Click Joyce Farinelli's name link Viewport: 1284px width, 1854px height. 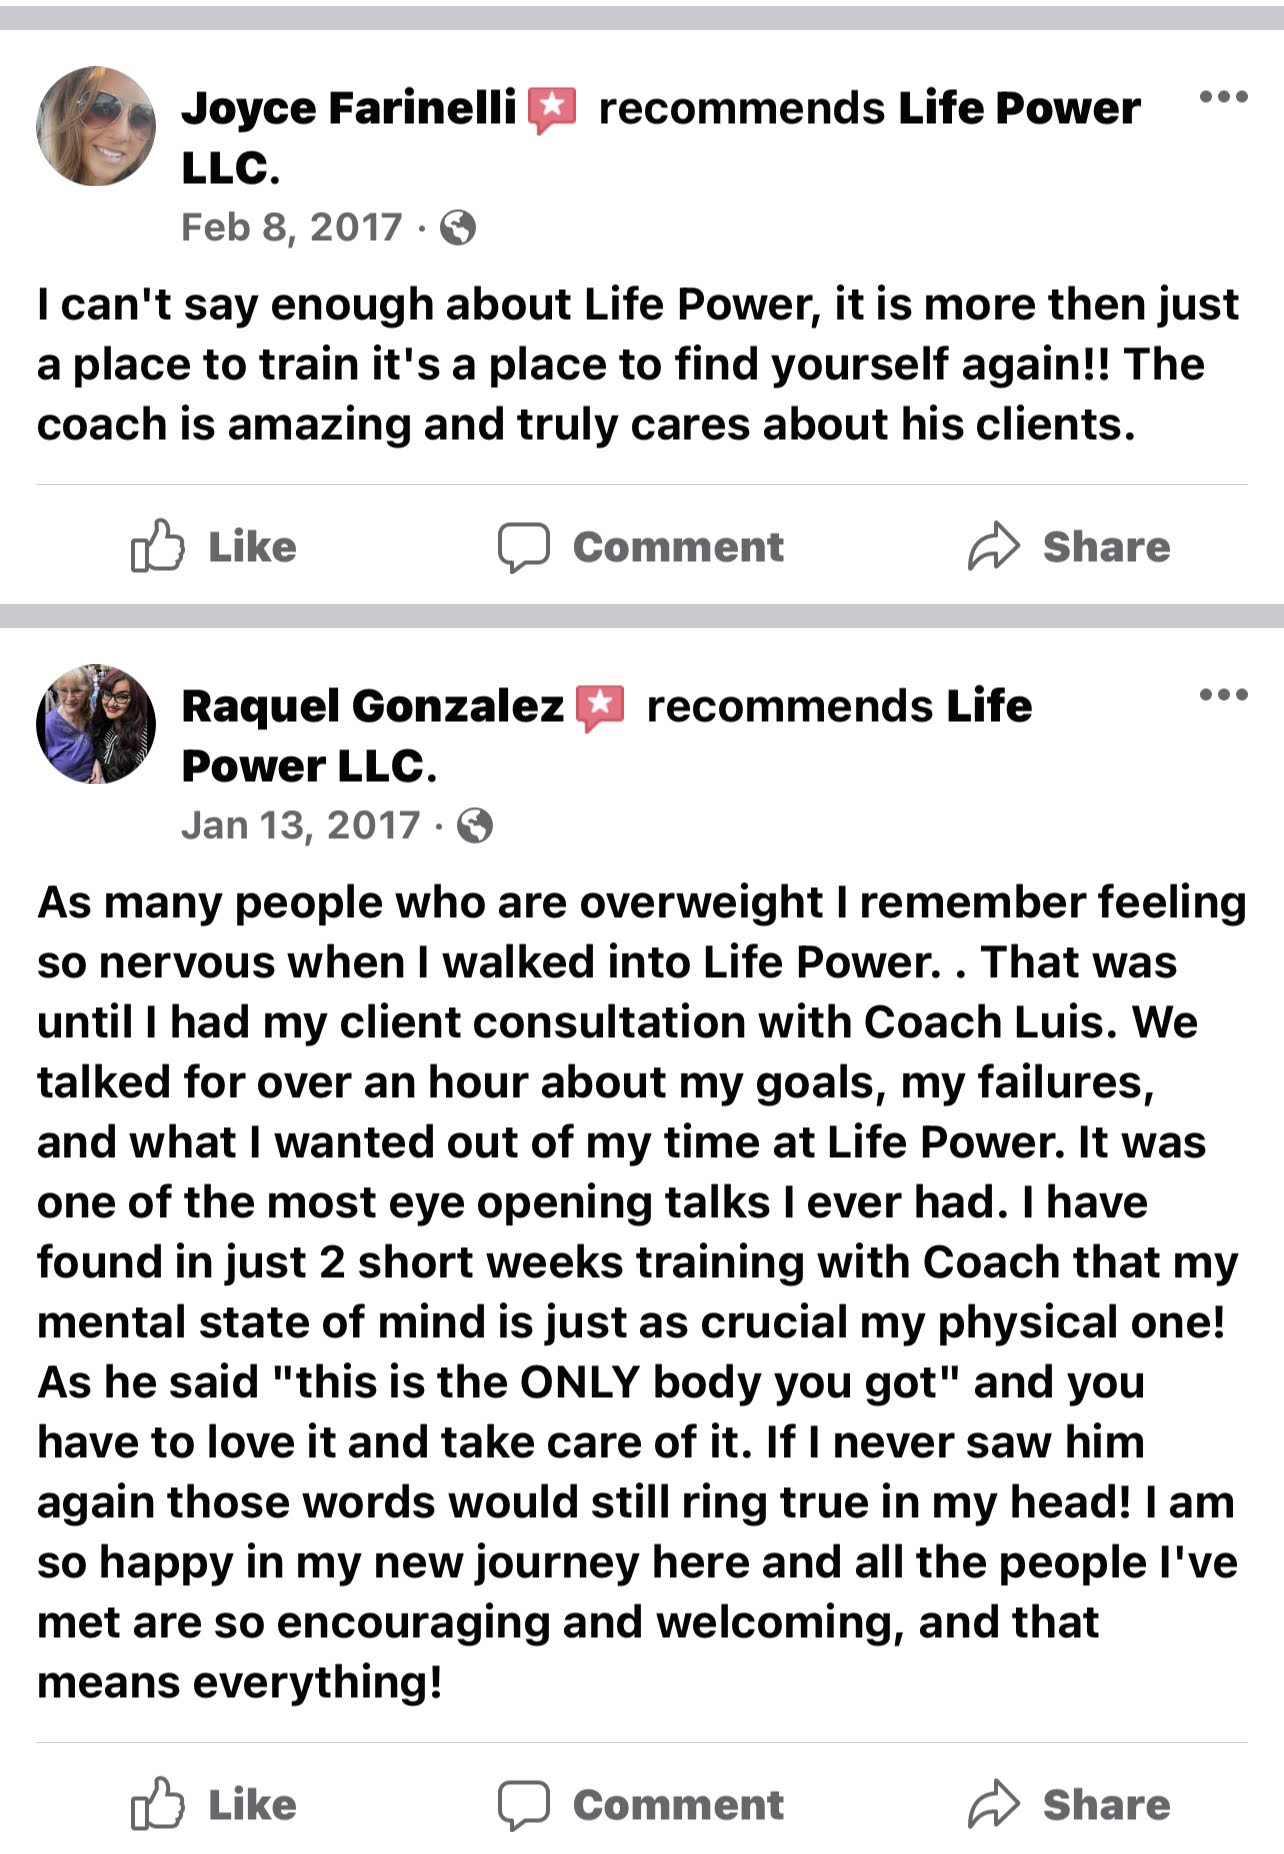tap(348, 108)
